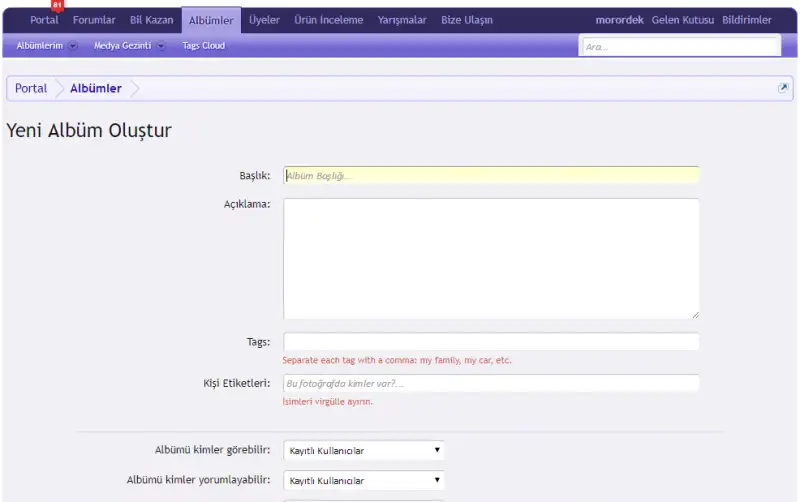Open Bildirimler notifications

tap(746, 20)
